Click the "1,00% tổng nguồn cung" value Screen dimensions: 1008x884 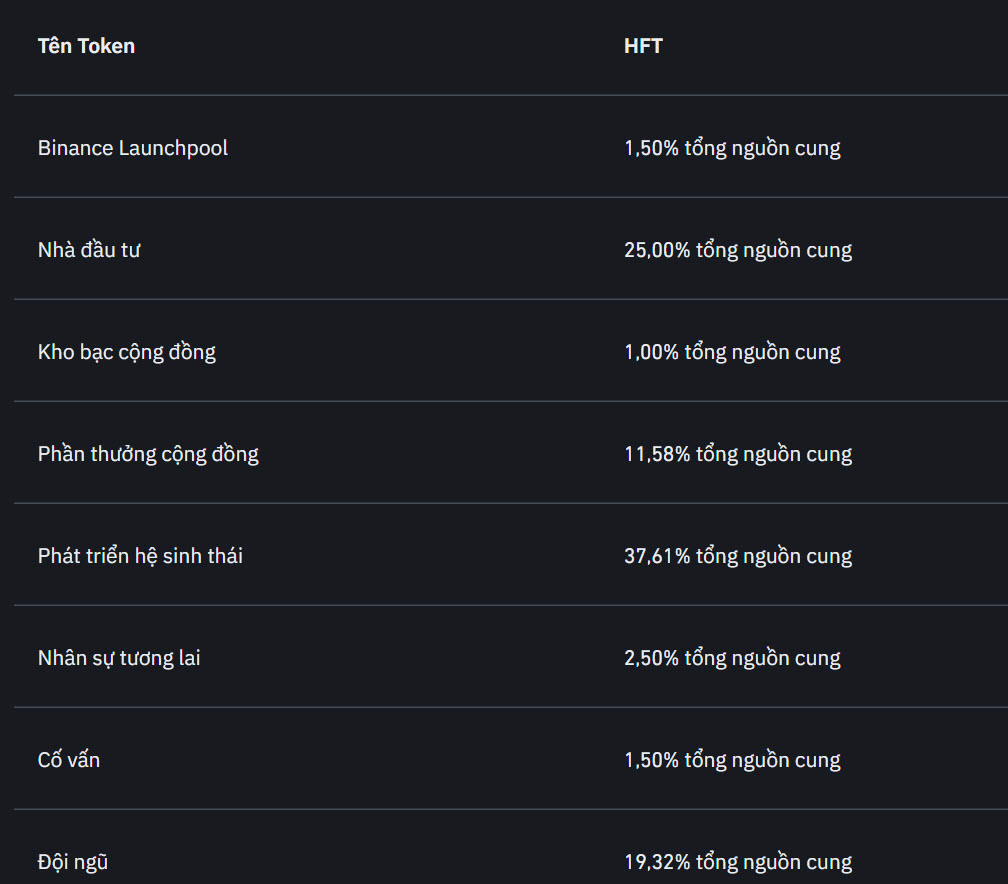click(732, 352)
